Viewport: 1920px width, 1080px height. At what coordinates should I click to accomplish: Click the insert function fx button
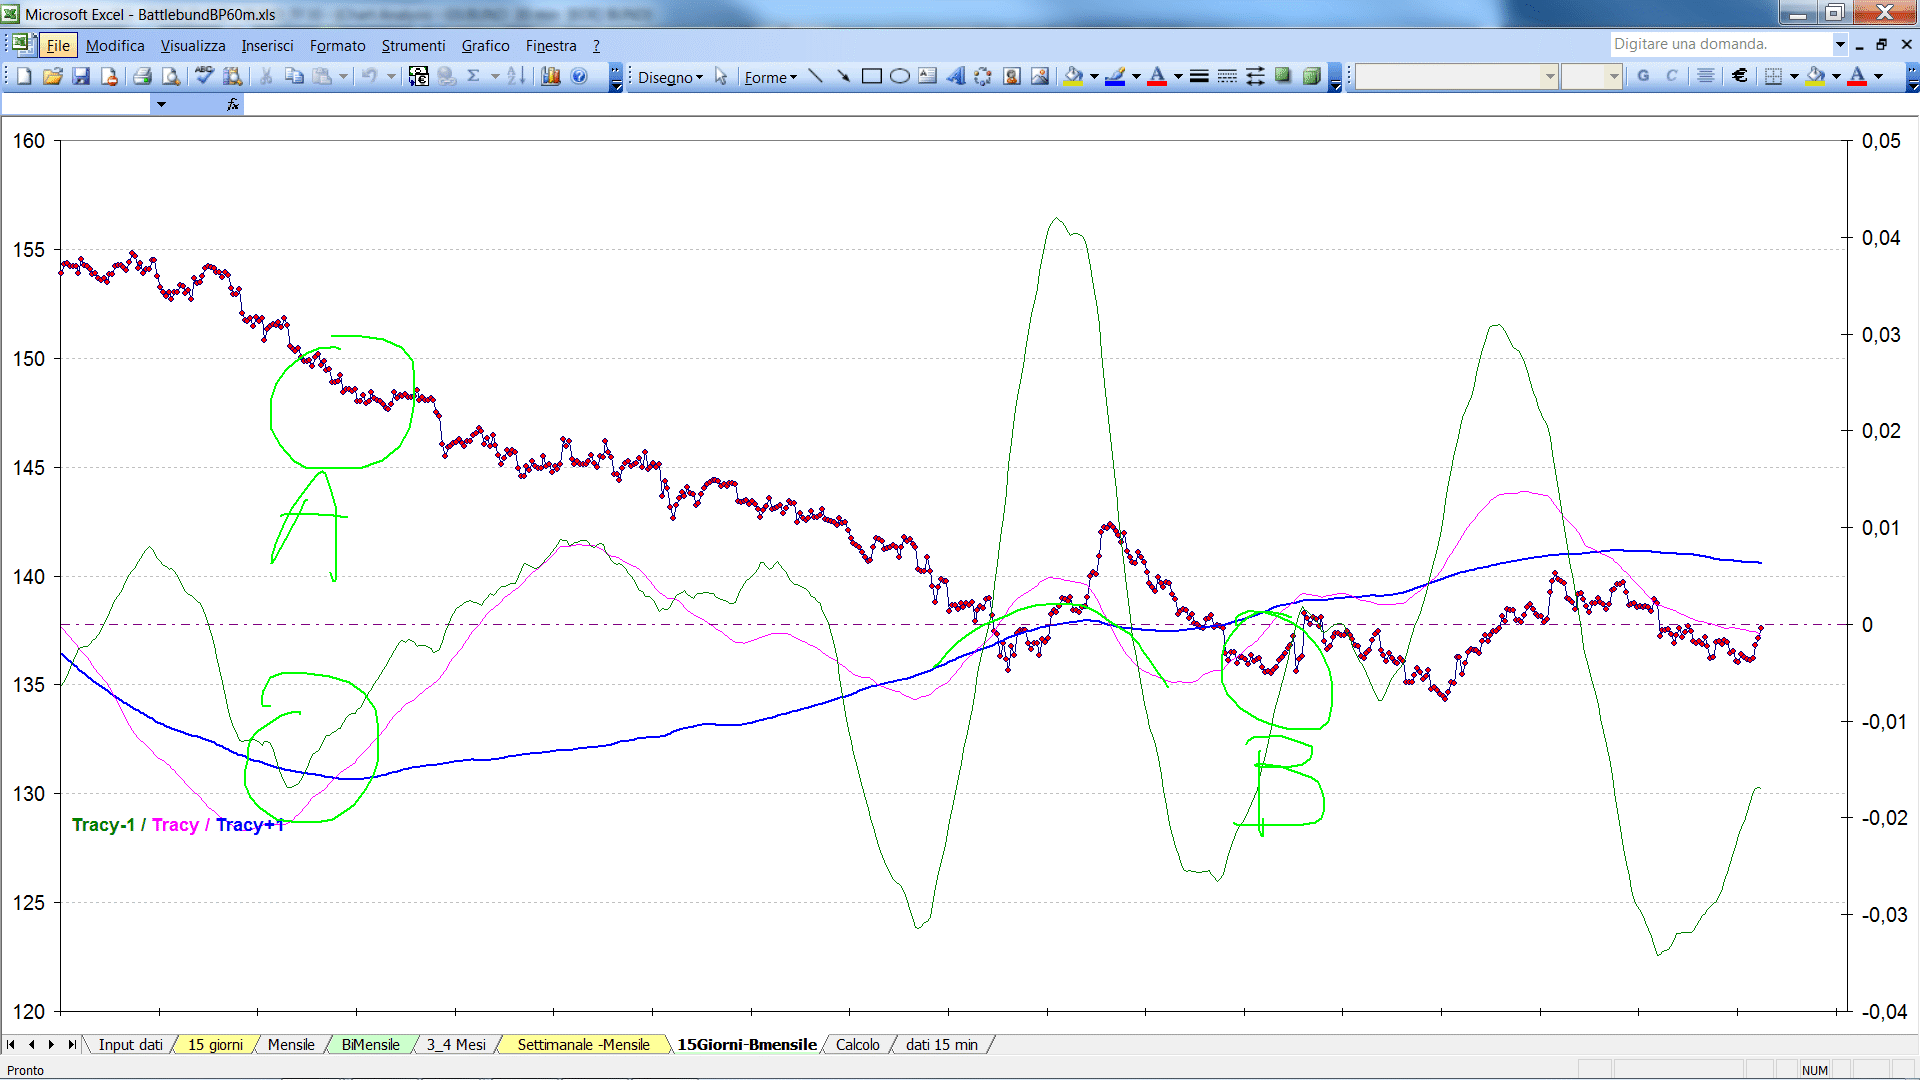(233, 104)
